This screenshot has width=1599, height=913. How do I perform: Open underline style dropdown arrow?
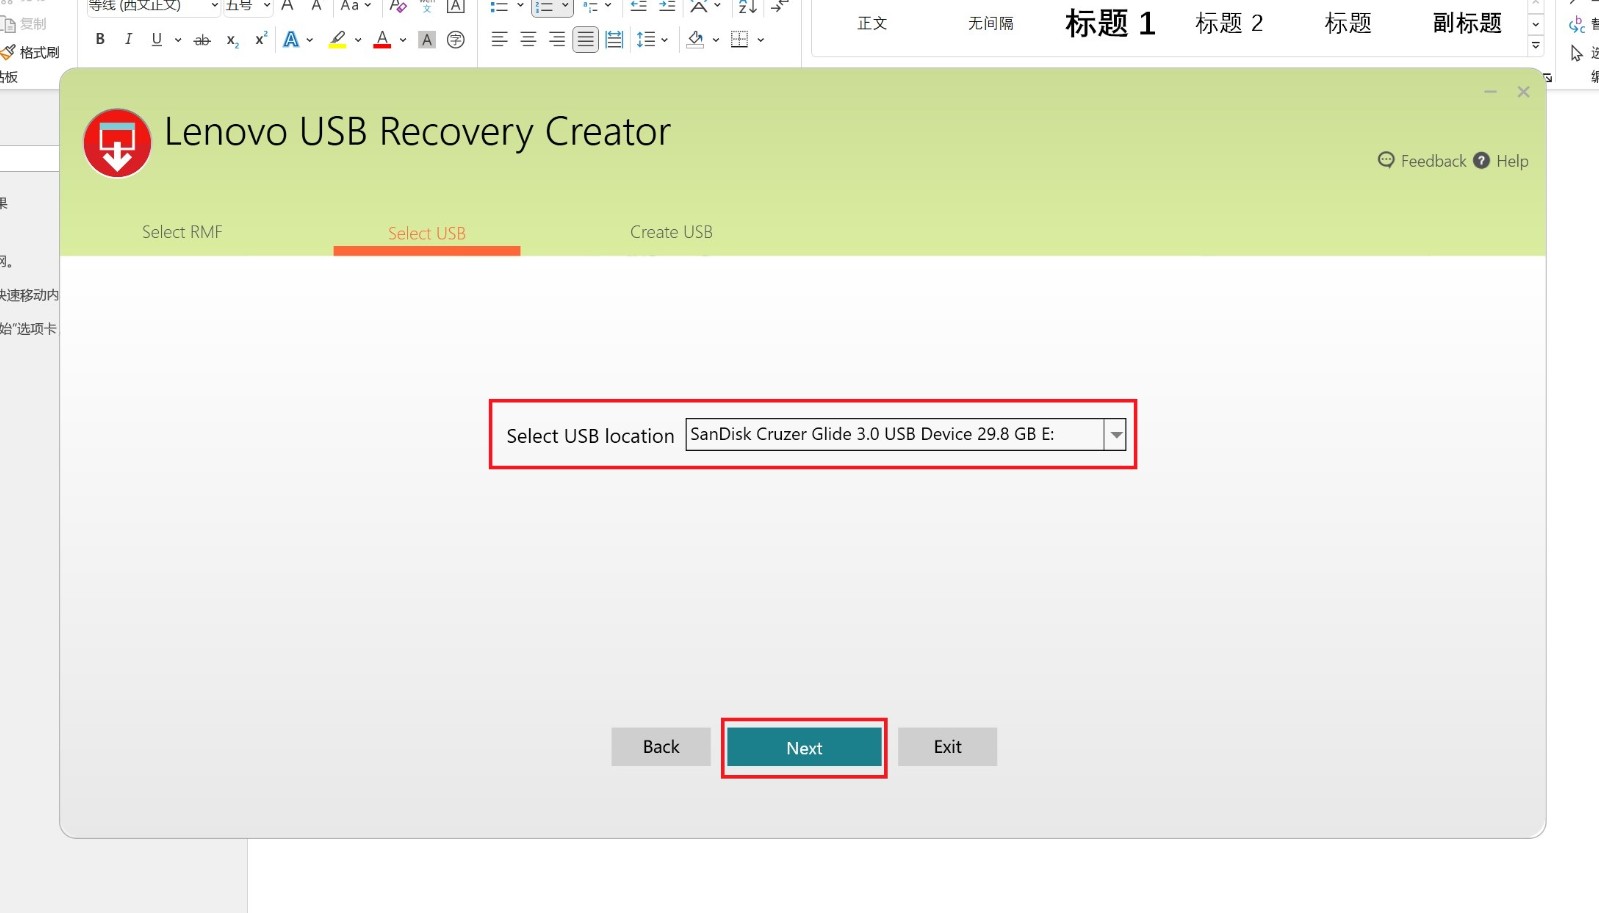tap(178, 40)
